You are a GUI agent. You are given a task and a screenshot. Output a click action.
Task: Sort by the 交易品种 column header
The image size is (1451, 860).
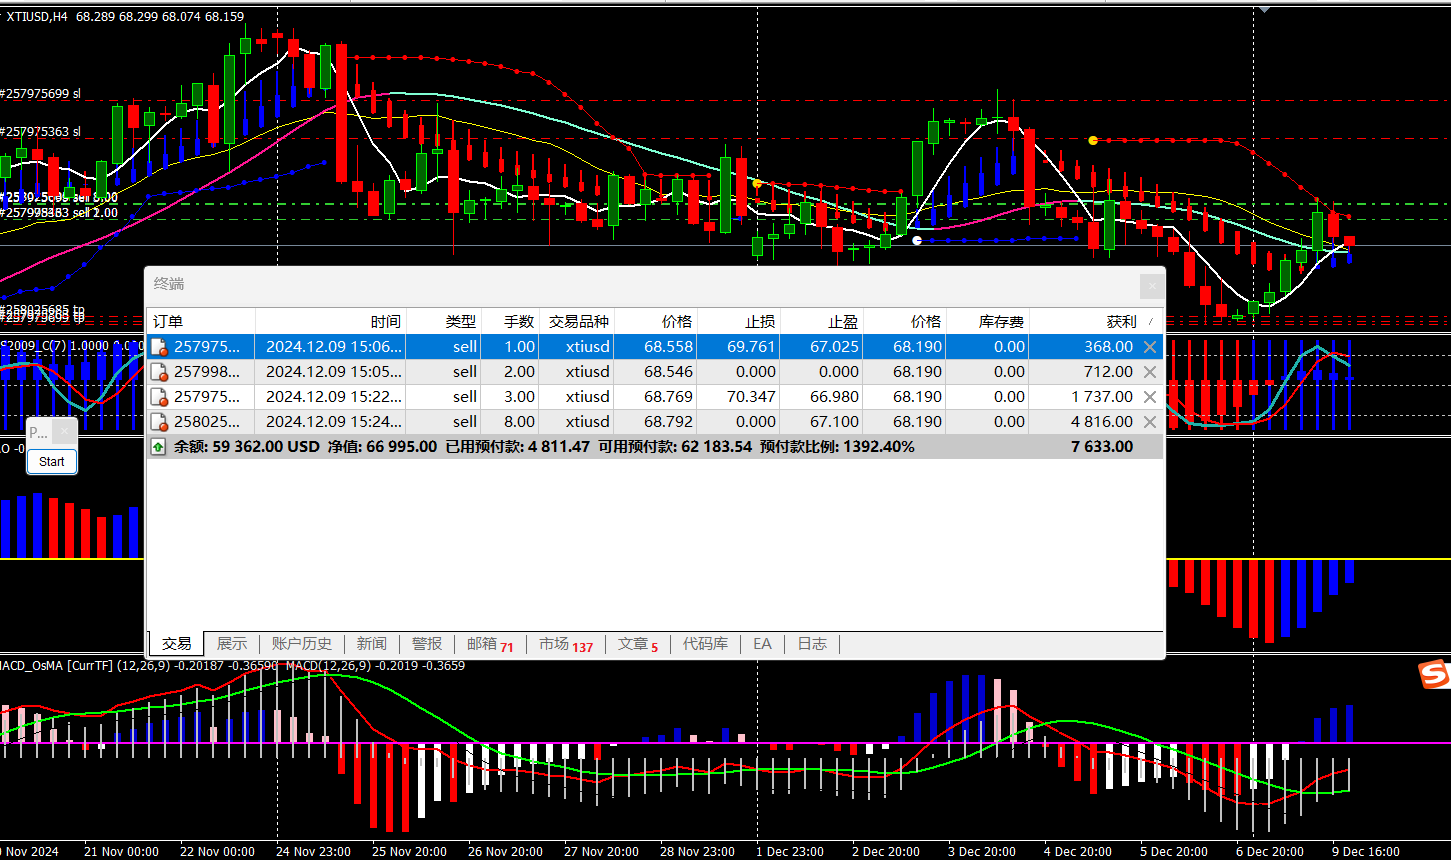pos(576,321)
